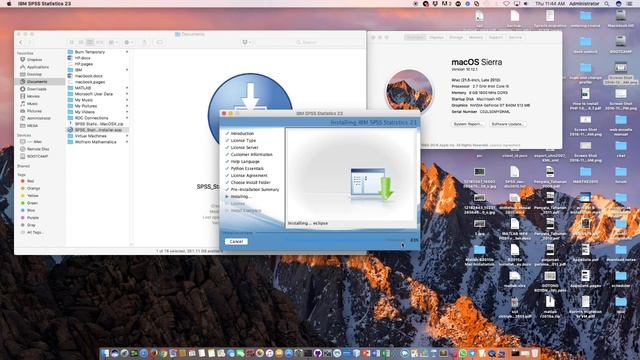Open Notification Center in menu bar
The image size is (640, 360).
point(630,3)
